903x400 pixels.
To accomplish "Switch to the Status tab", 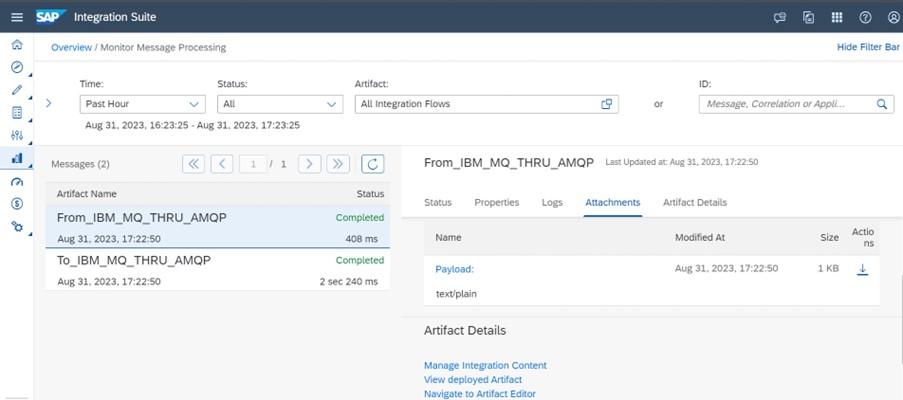I will [x=438, y=203].
